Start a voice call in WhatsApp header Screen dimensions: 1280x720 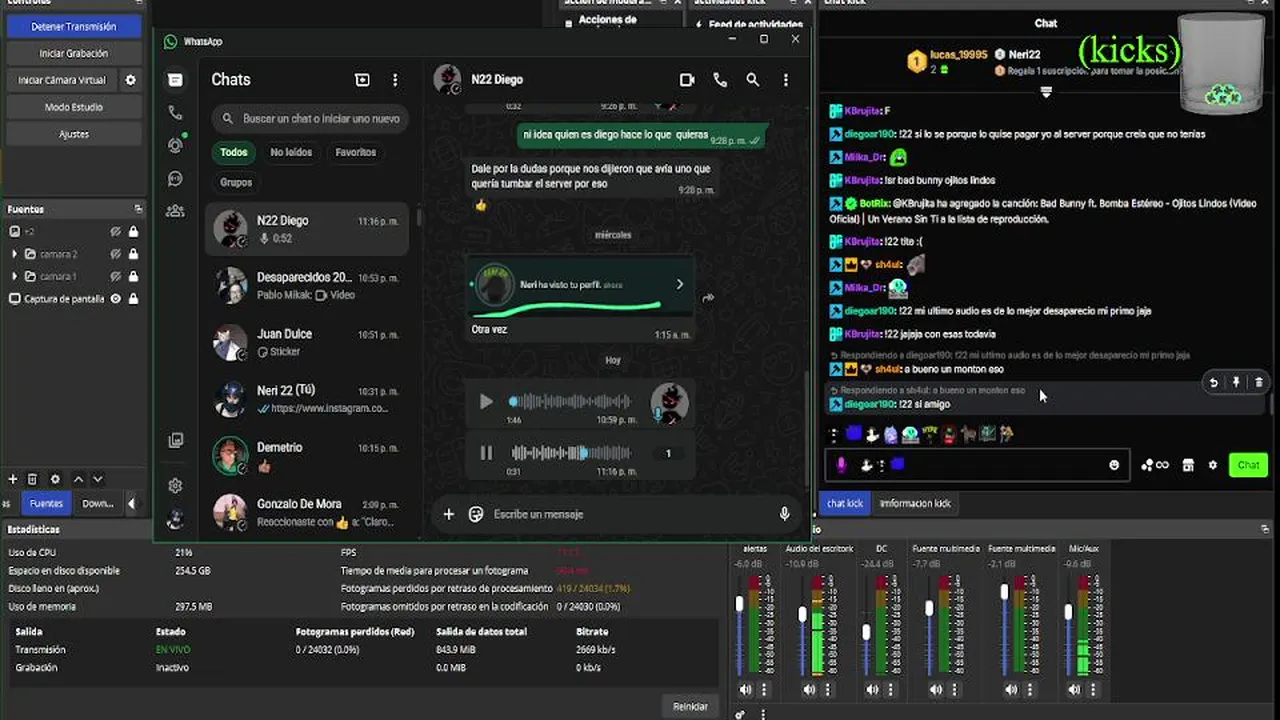(720, 80)
